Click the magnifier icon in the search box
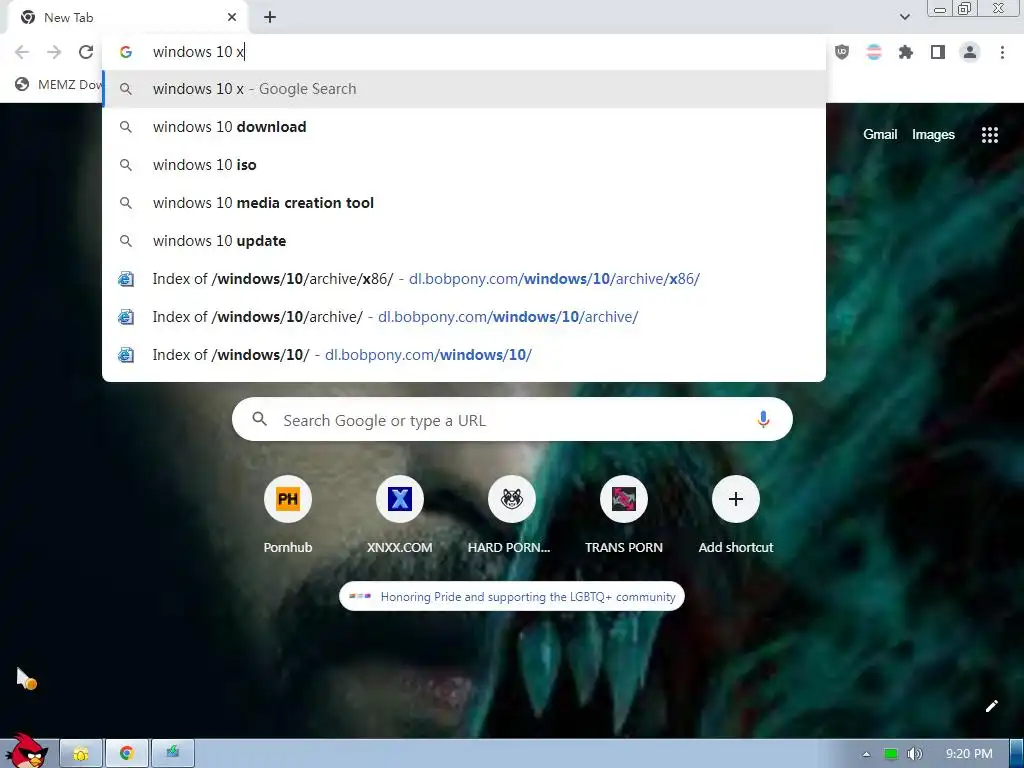 click(259, 419)
